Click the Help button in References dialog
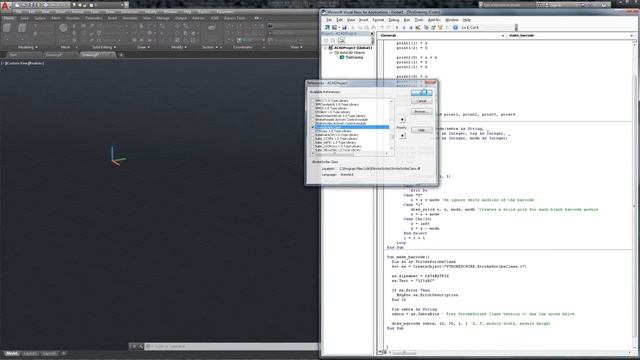The height and width of the screenshot is (360, 640). 421,130
